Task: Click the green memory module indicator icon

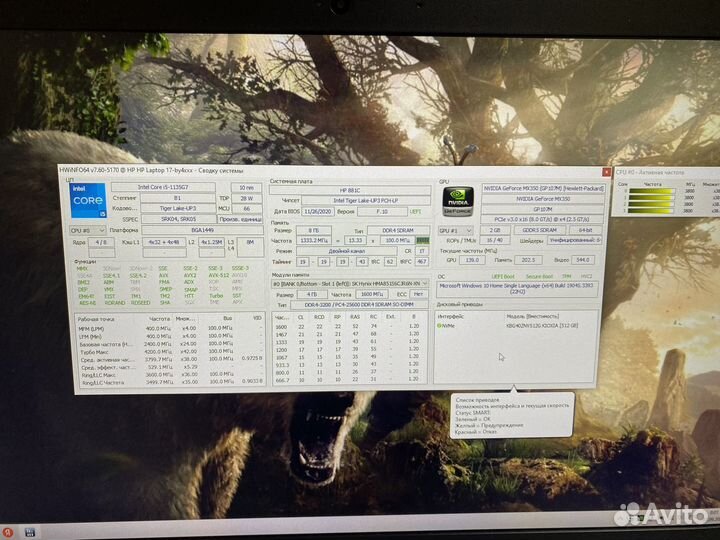Action: click(422, 240)
